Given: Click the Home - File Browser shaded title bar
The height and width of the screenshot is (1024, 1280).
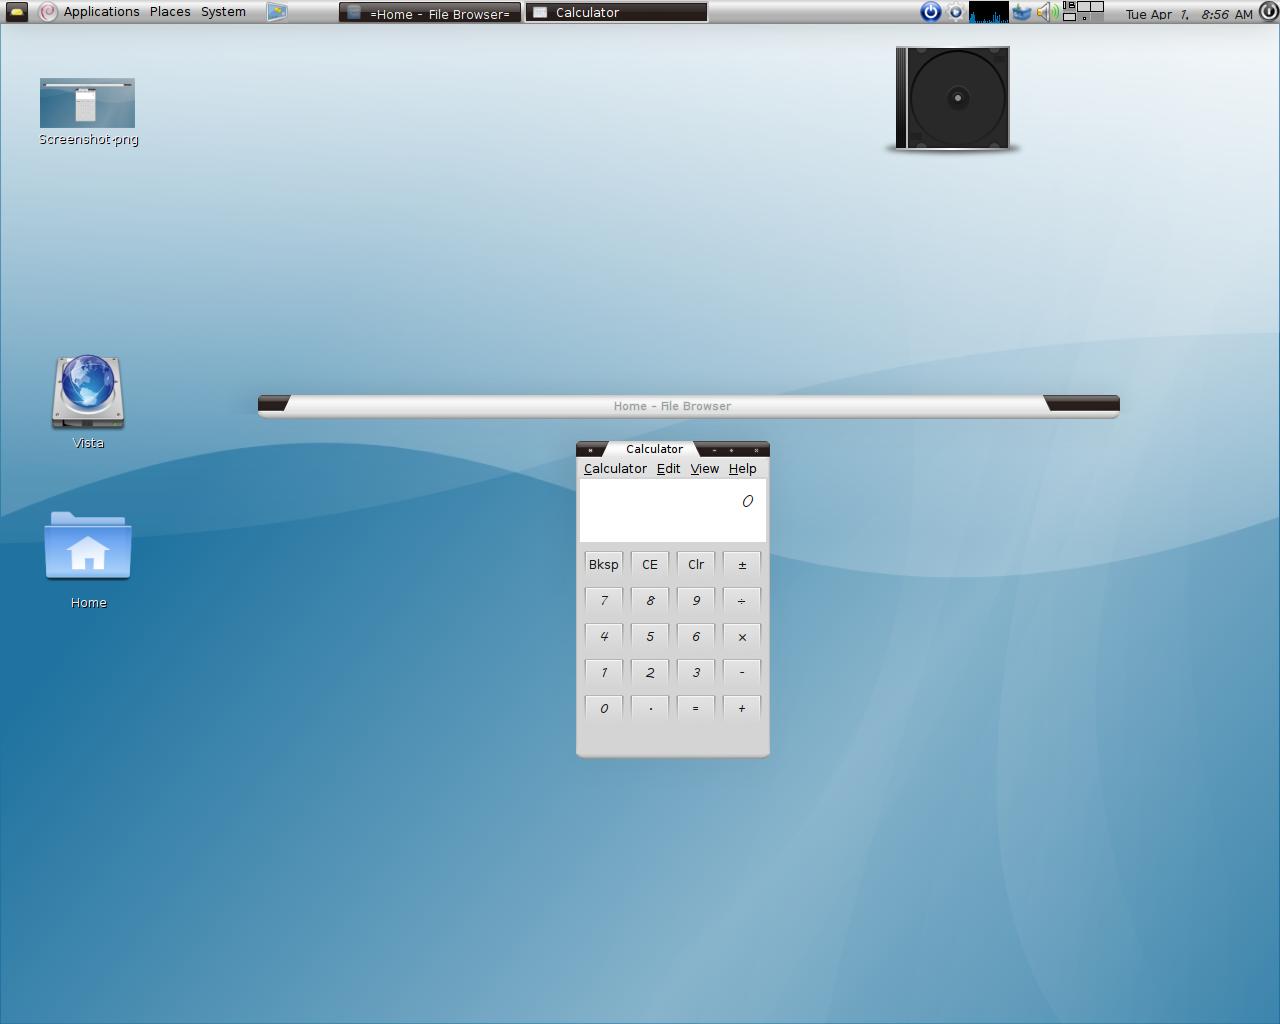Looking at the screenshot, I should pyautogui.click(x=689, y=406).
